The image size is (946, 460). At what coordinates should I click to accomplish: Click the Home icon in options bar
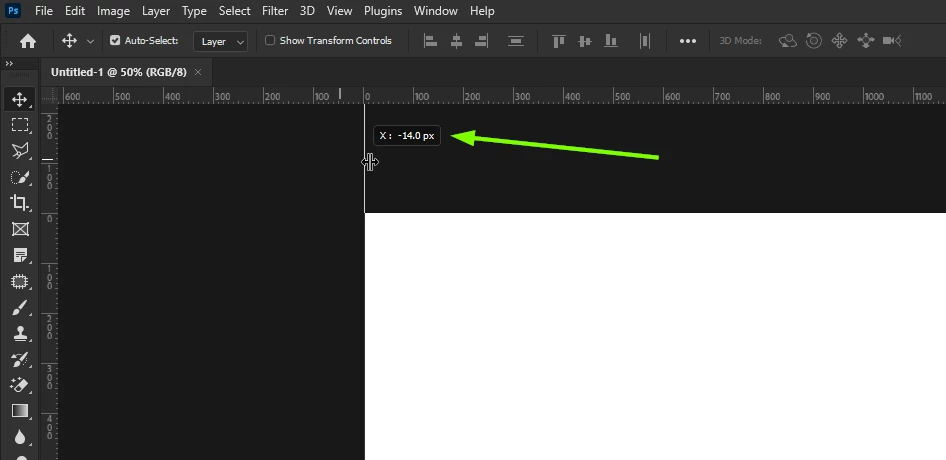point(28,41)
